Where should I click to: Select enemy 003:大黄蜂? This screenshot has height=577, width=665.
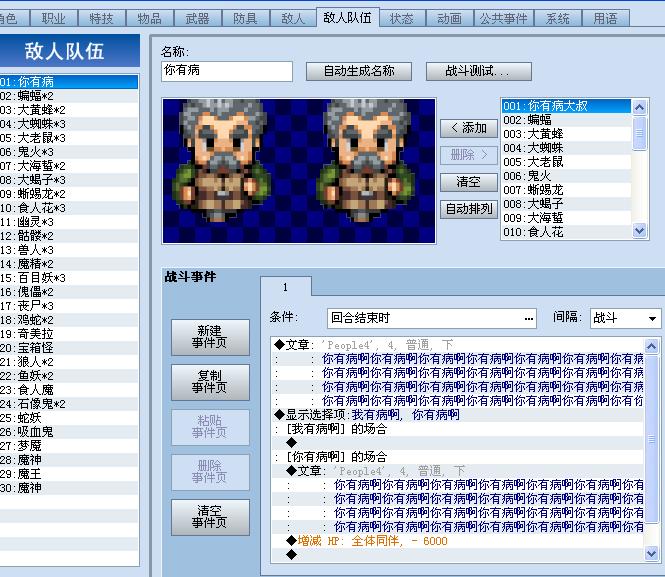(x=566, y=134)
